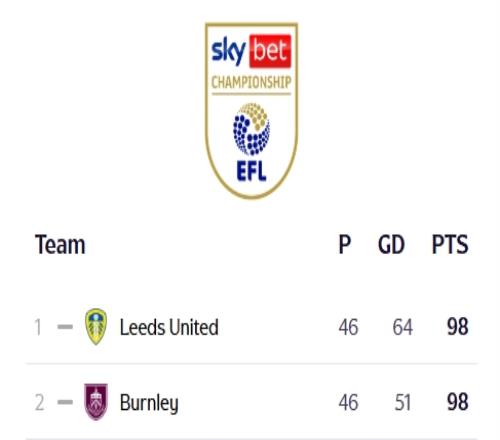Click the red 'bet' badge in logo
This screenshot has height=440, width=500.
pos(270,51)
